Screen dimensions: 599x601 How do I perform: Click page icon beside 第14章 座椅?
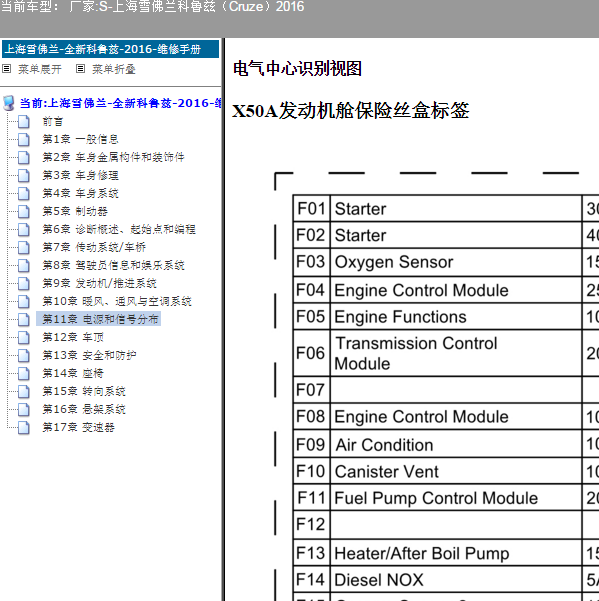[x=24, y=374]
